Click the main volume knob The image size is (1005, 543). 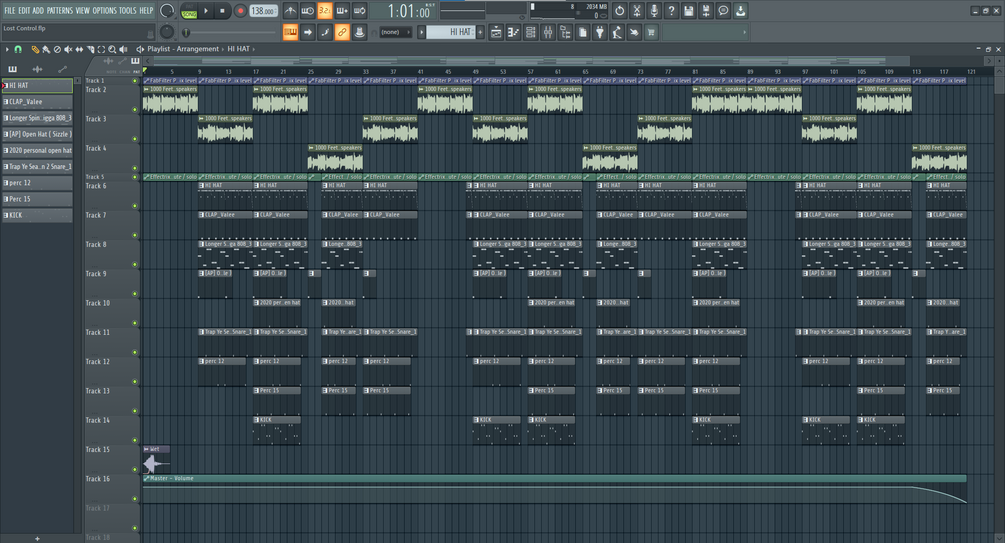[167, 10]
